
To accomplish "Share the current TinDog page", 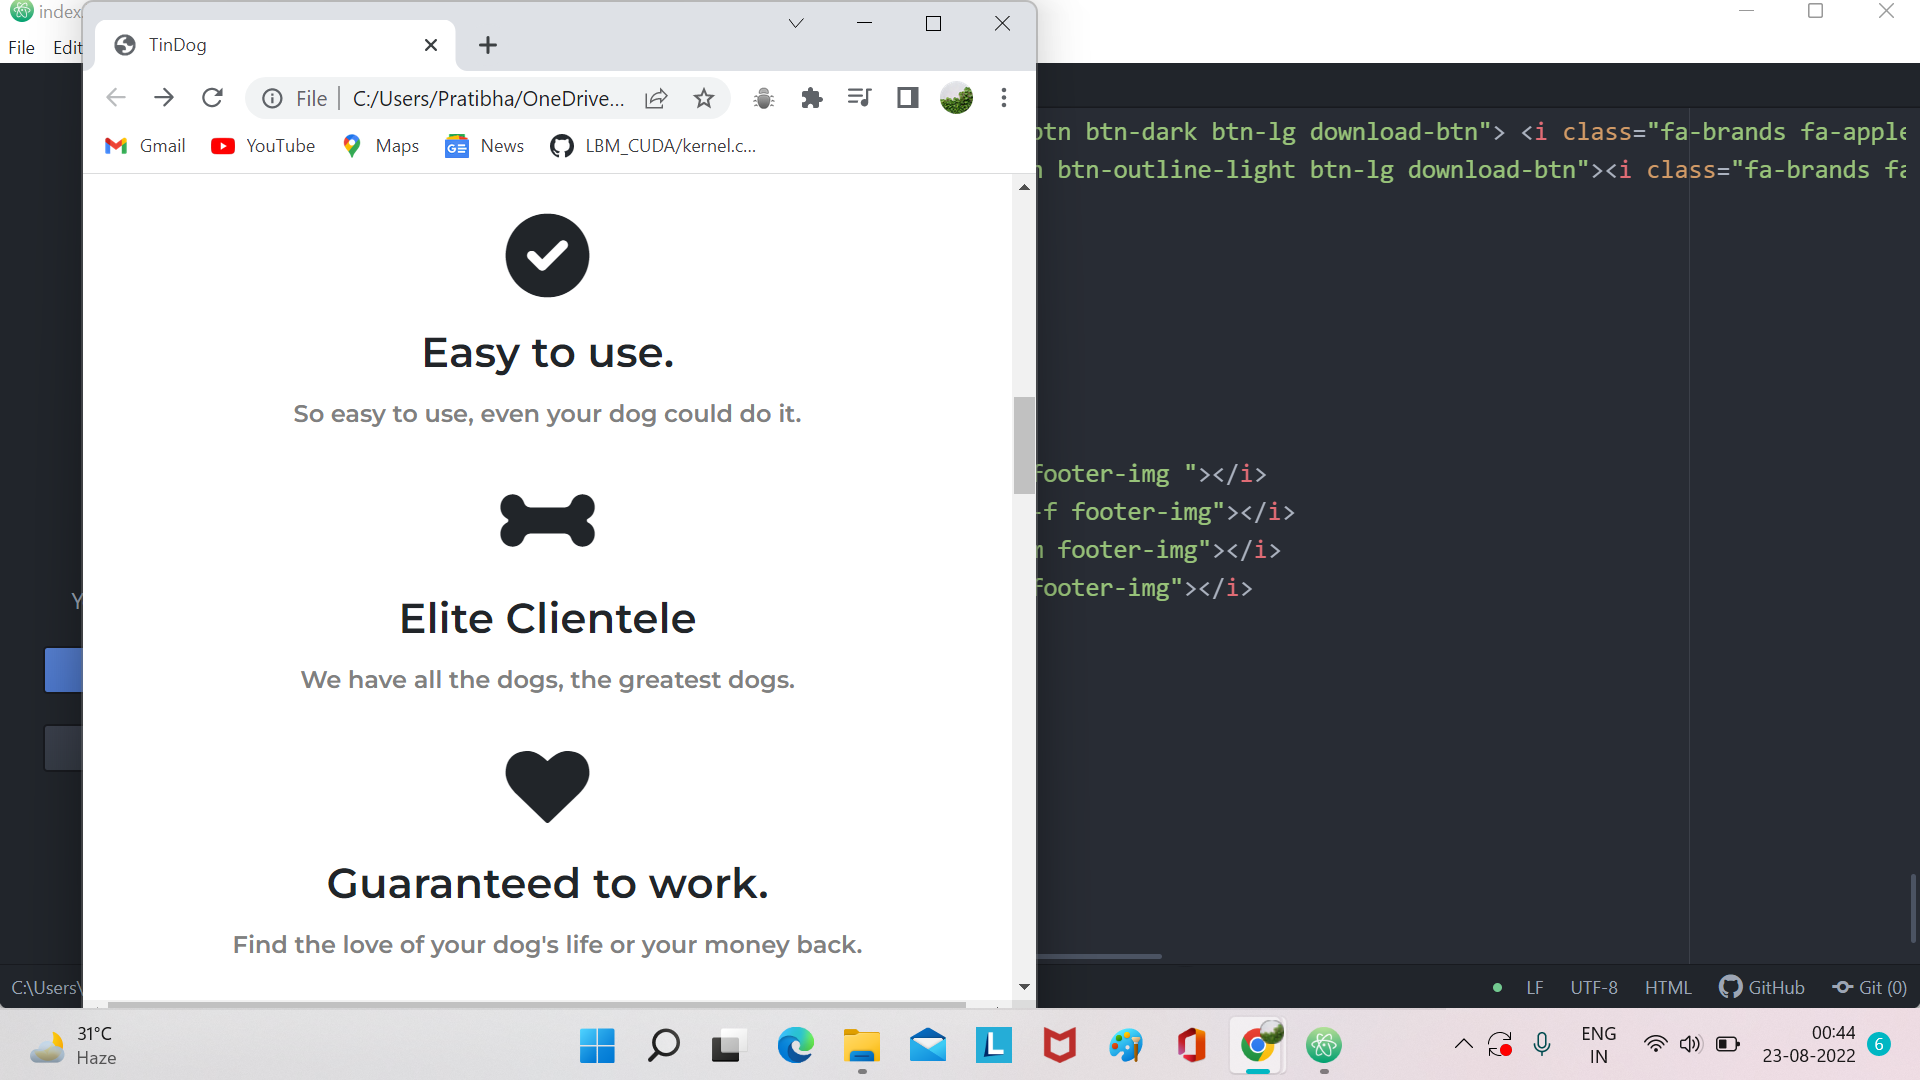I will (656, 97).
